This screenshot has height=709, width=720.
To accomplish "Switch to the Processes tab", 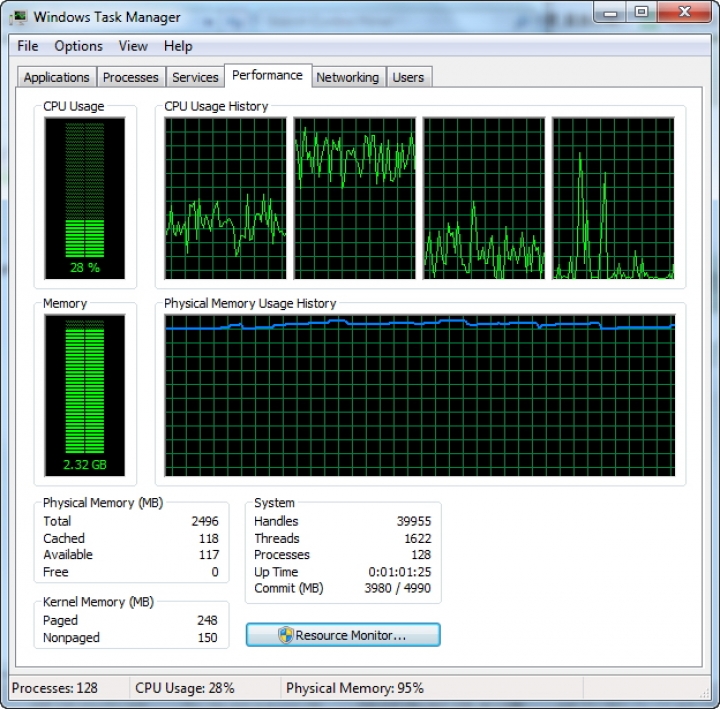I will pos(131,77).
